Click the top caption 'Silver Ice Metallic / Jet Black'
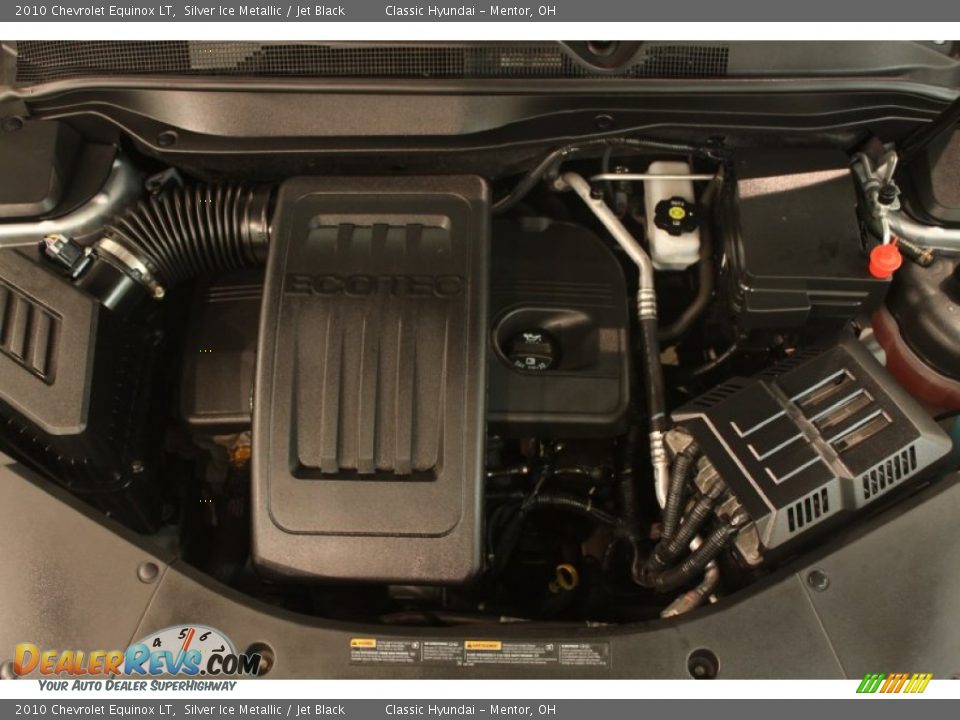The width and height of the screenshot is (960, 720). pyautogui.click(x=264, y=10)
